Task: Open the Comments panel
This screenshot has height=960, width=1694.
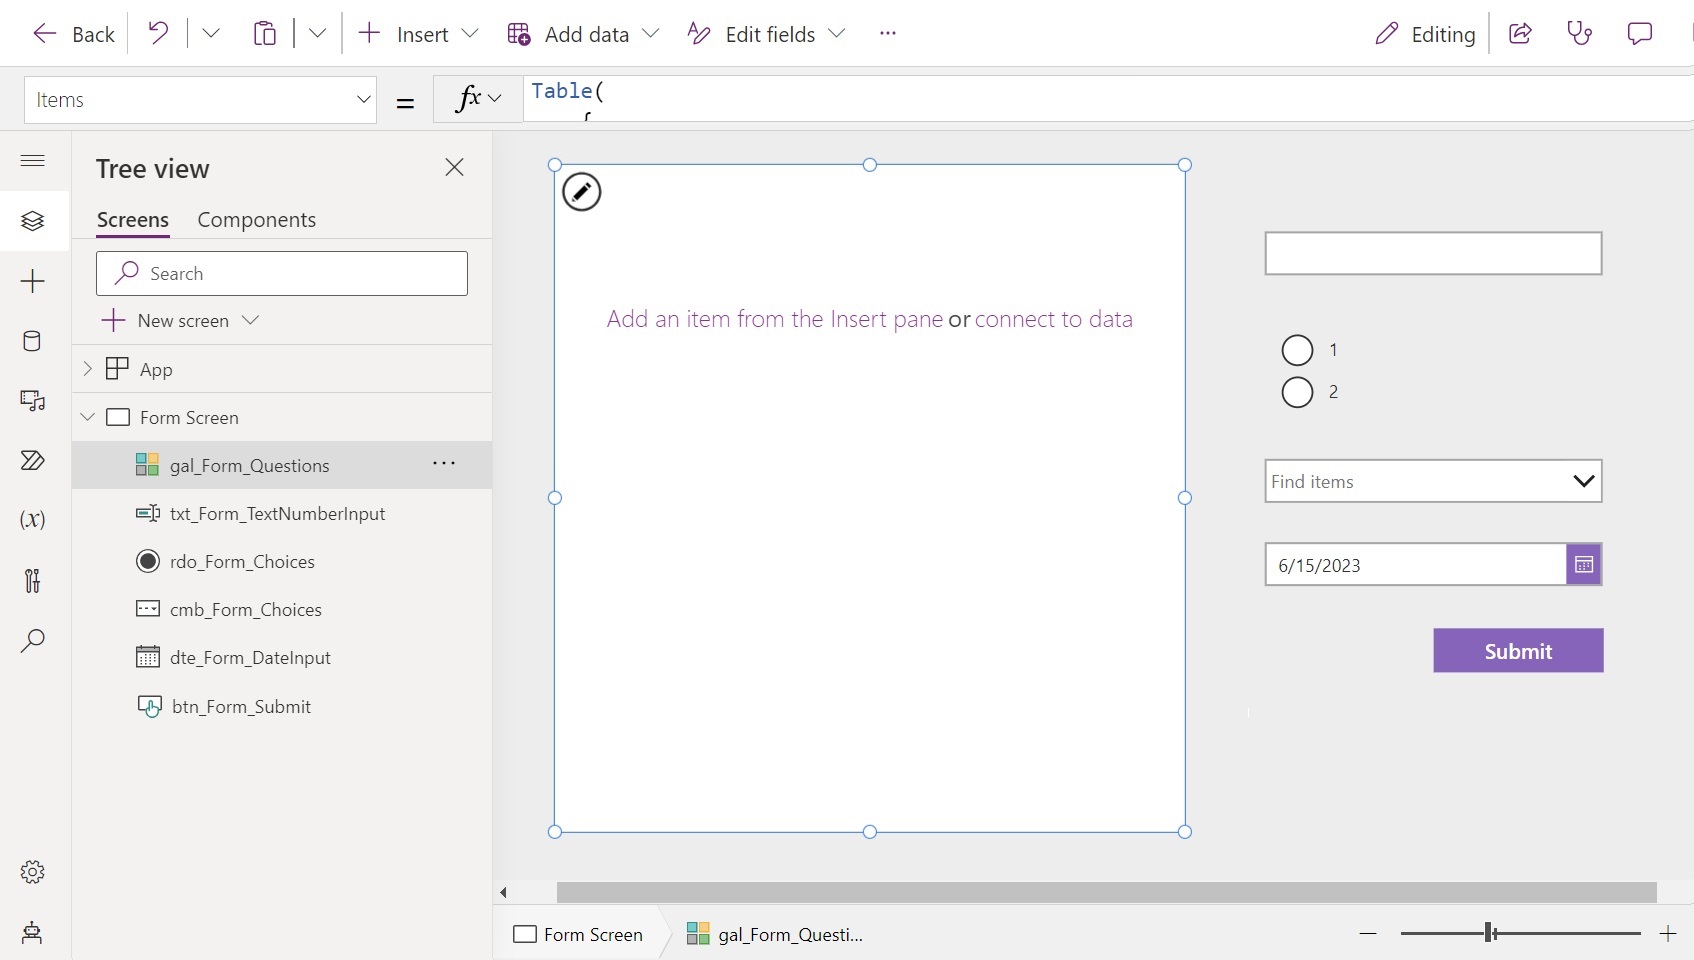Action: tap(1639, 33)
